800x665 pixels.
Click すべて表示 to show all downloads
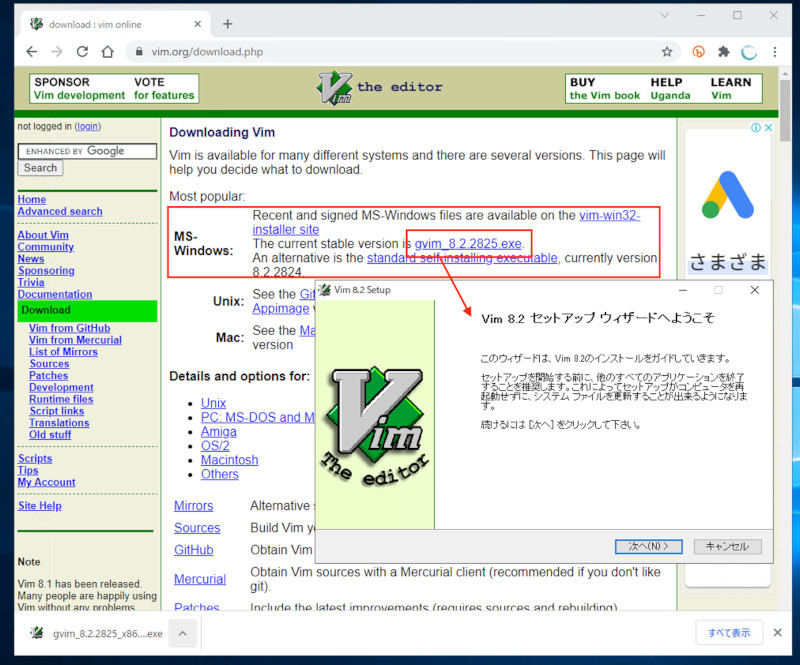729,632
